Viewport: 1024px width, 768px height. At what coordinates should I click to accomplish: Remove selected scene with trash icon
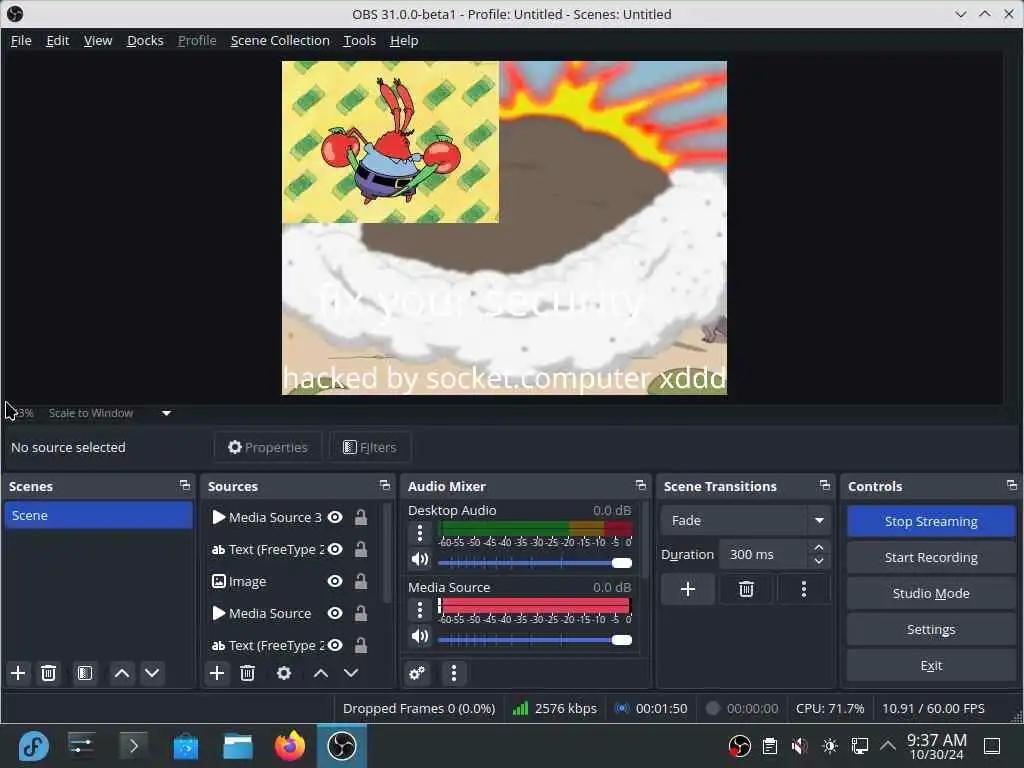point(48,673)
